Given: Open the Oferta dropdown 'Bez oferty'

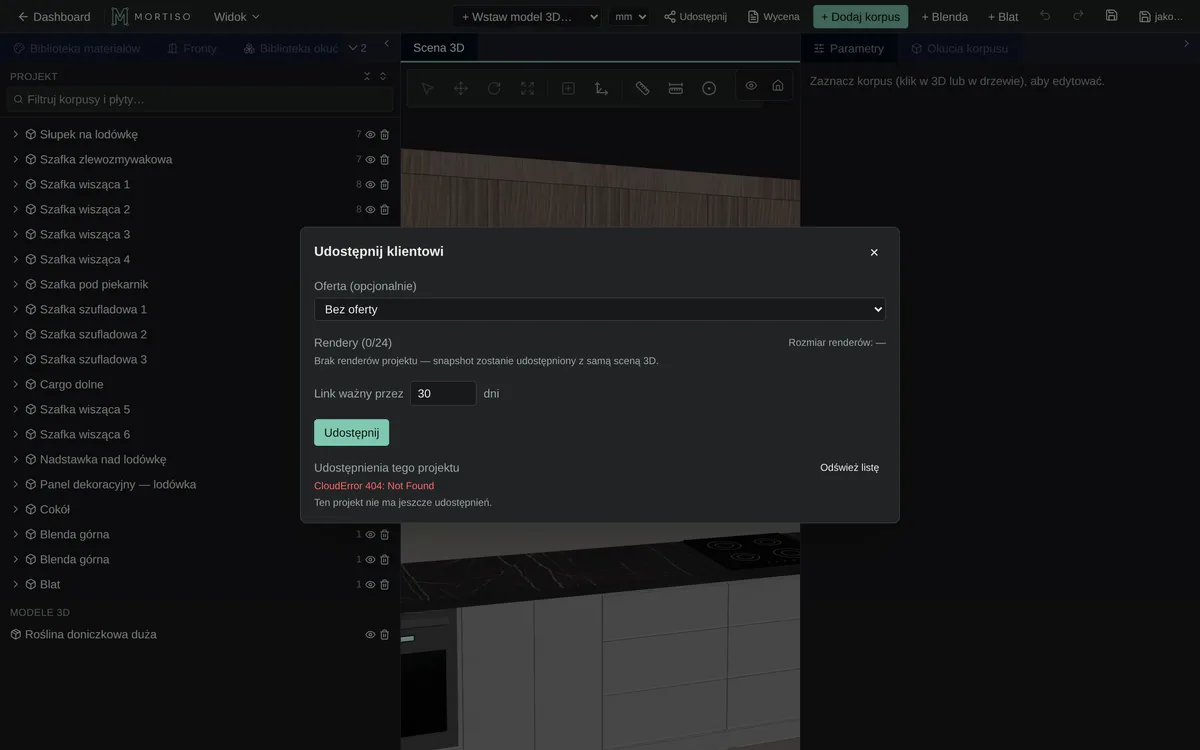Looking at the screenshot, I should [599, 309].
